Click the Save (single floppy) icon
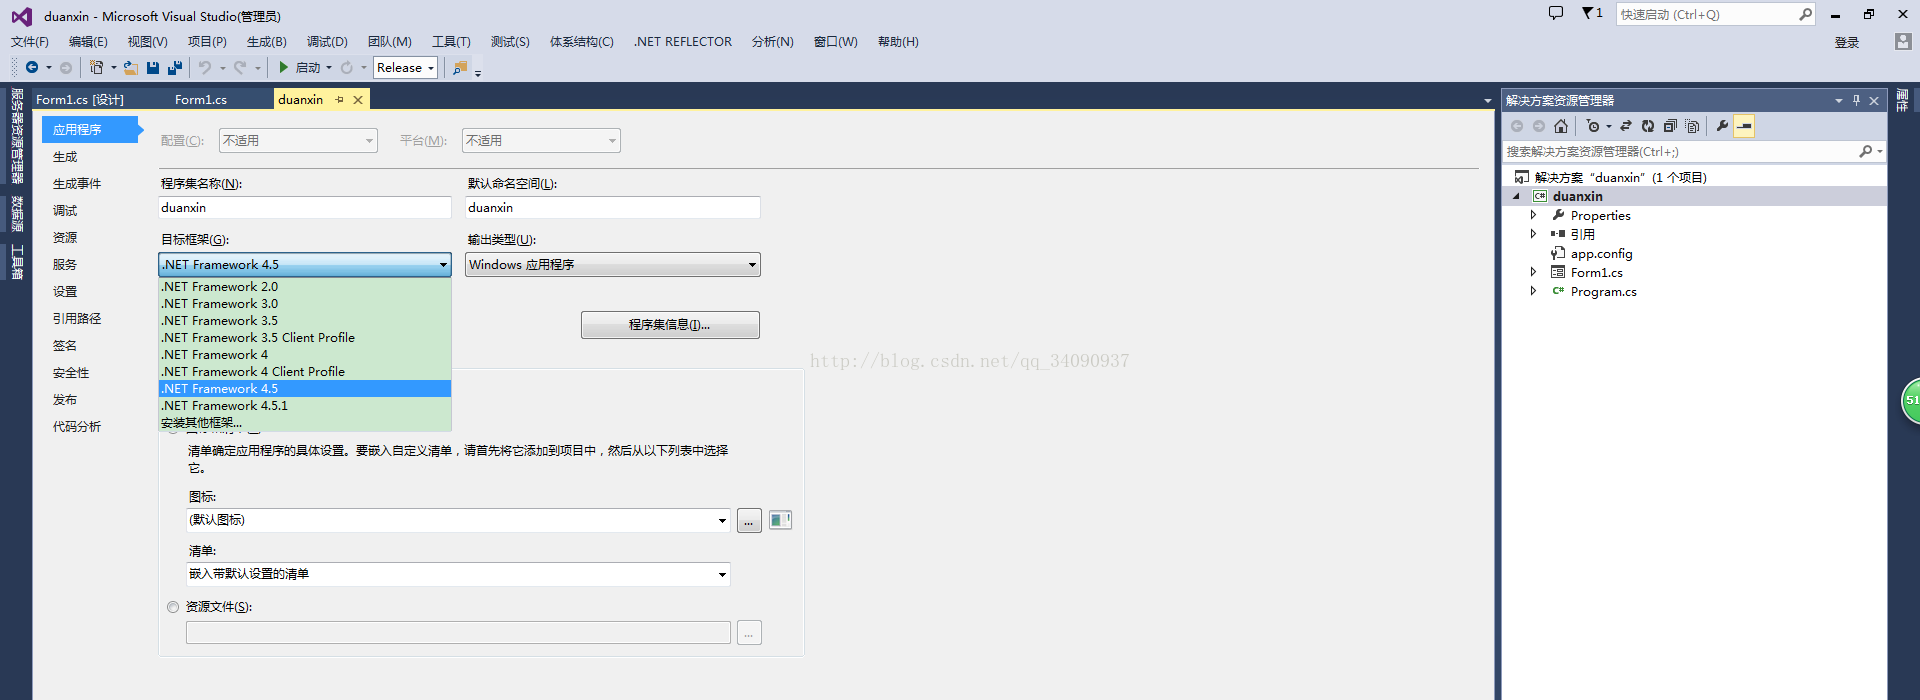This screenshot has width=1920, height=700. (x=153, y=67)
